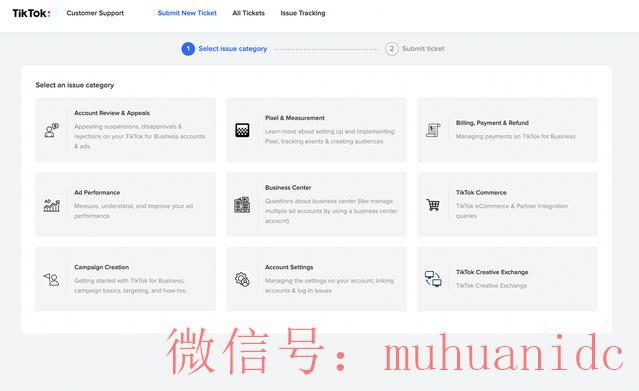Click 'Getting started with TikTok' description
Image resolution: width=639 pixels, height=391 pixels.
130,285
